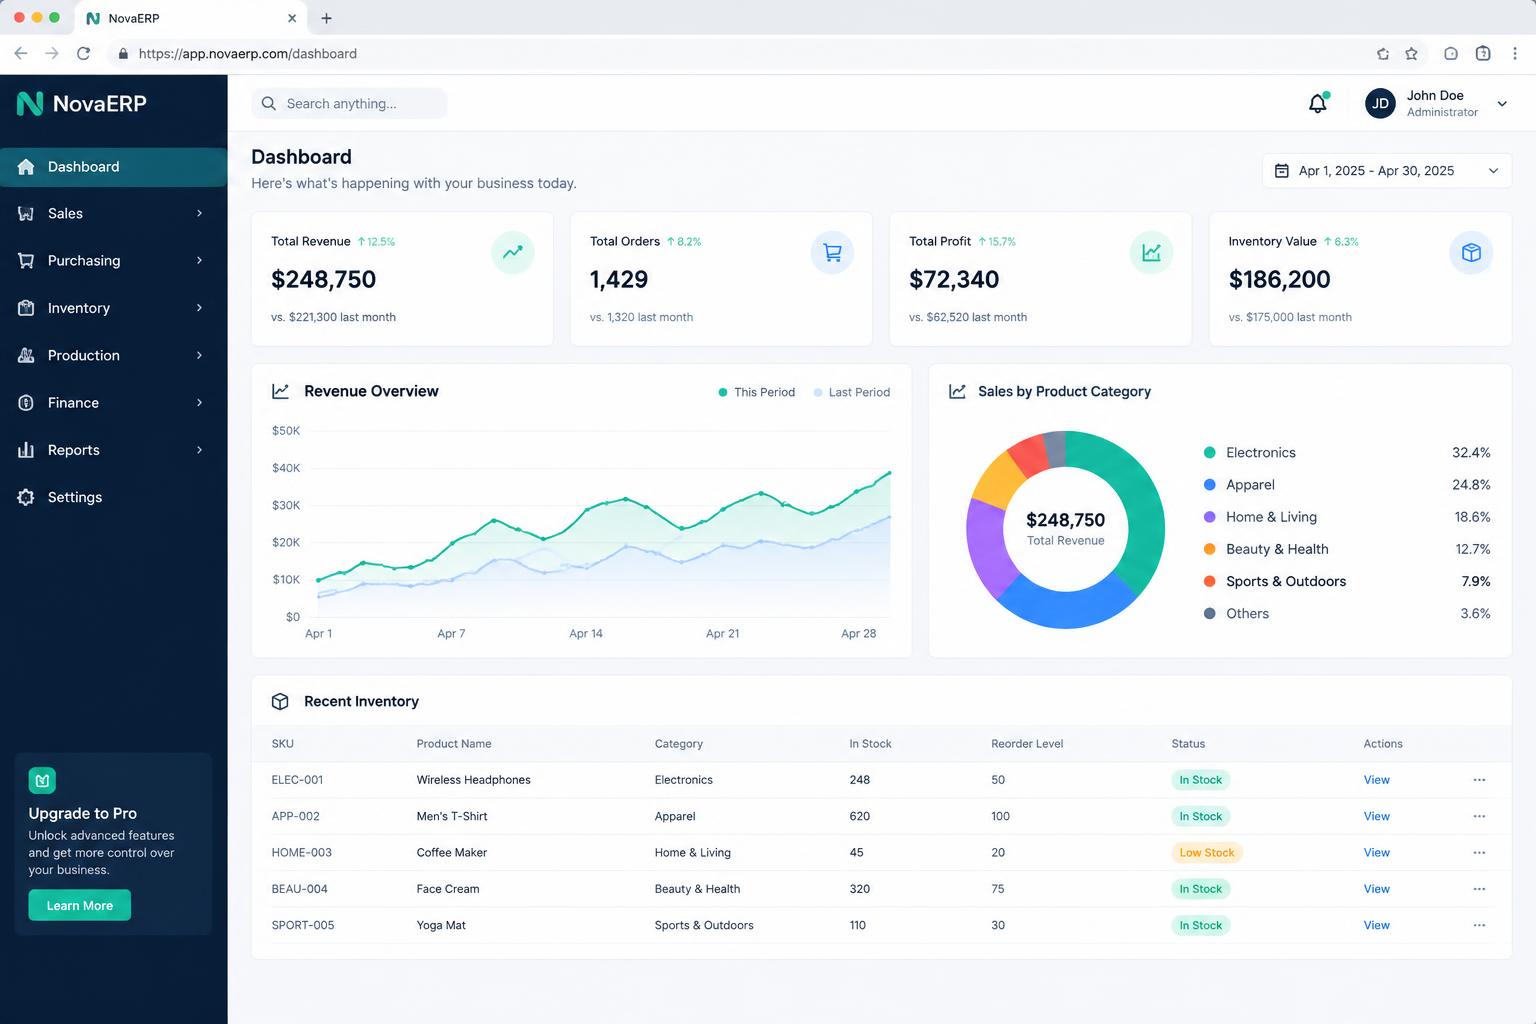The width and height of the screenshot is (1536, 1024).
Task: Click the Learn More button
Action: click(80, 906)
